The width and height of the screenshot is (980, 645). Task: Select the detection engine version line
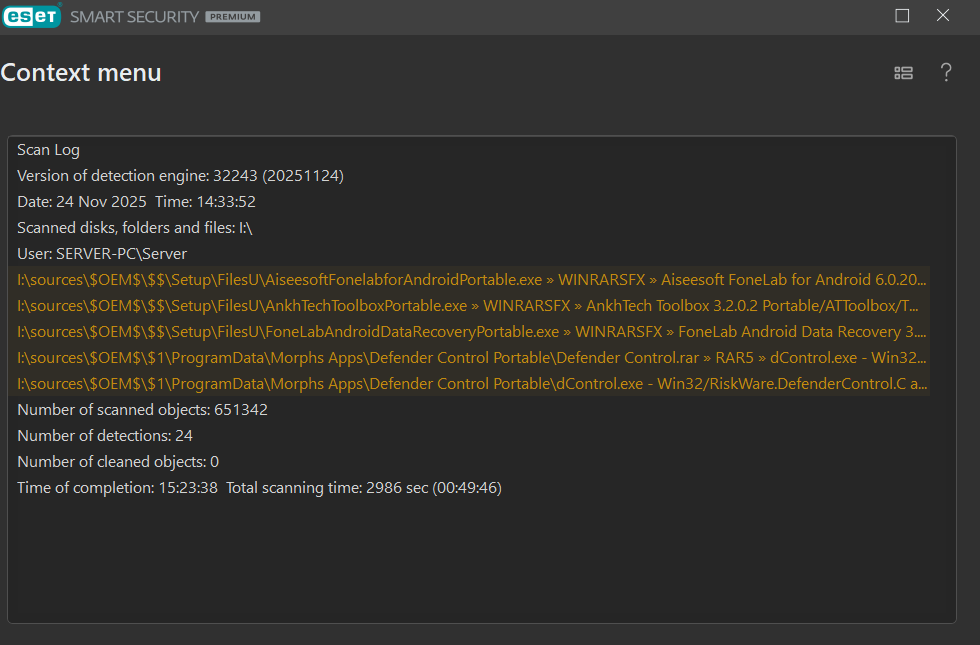pos(180,176)
